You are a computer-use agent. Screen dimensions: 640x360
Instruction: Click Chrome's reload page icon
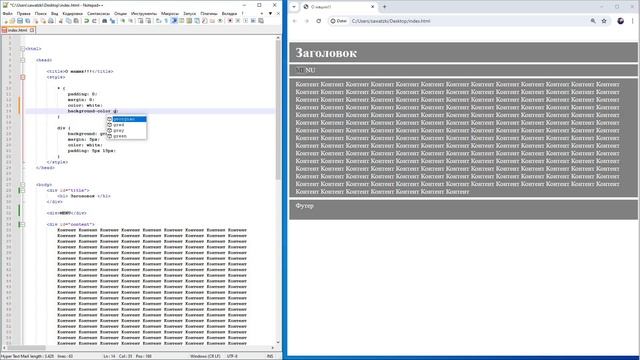click(318, 21)
